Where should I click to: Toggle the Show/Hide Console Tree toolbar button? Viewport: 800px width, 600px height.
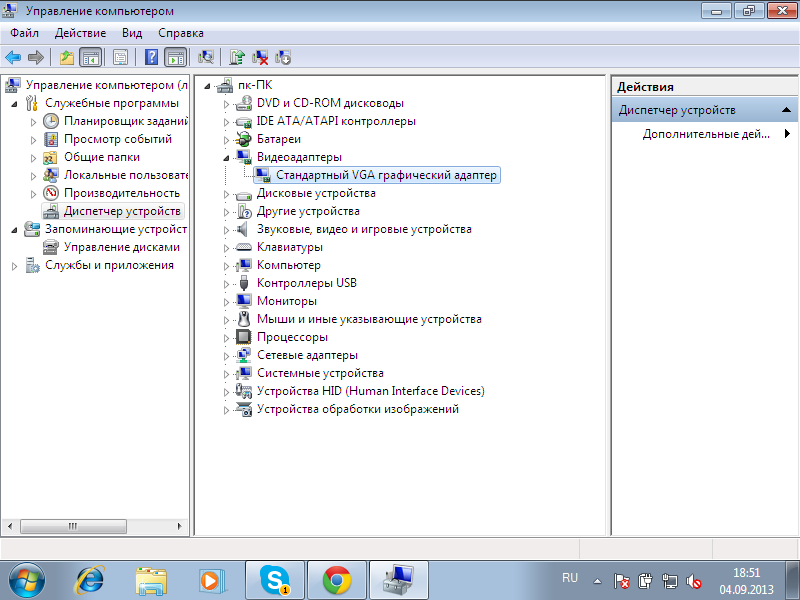click(x=91, y=57)
